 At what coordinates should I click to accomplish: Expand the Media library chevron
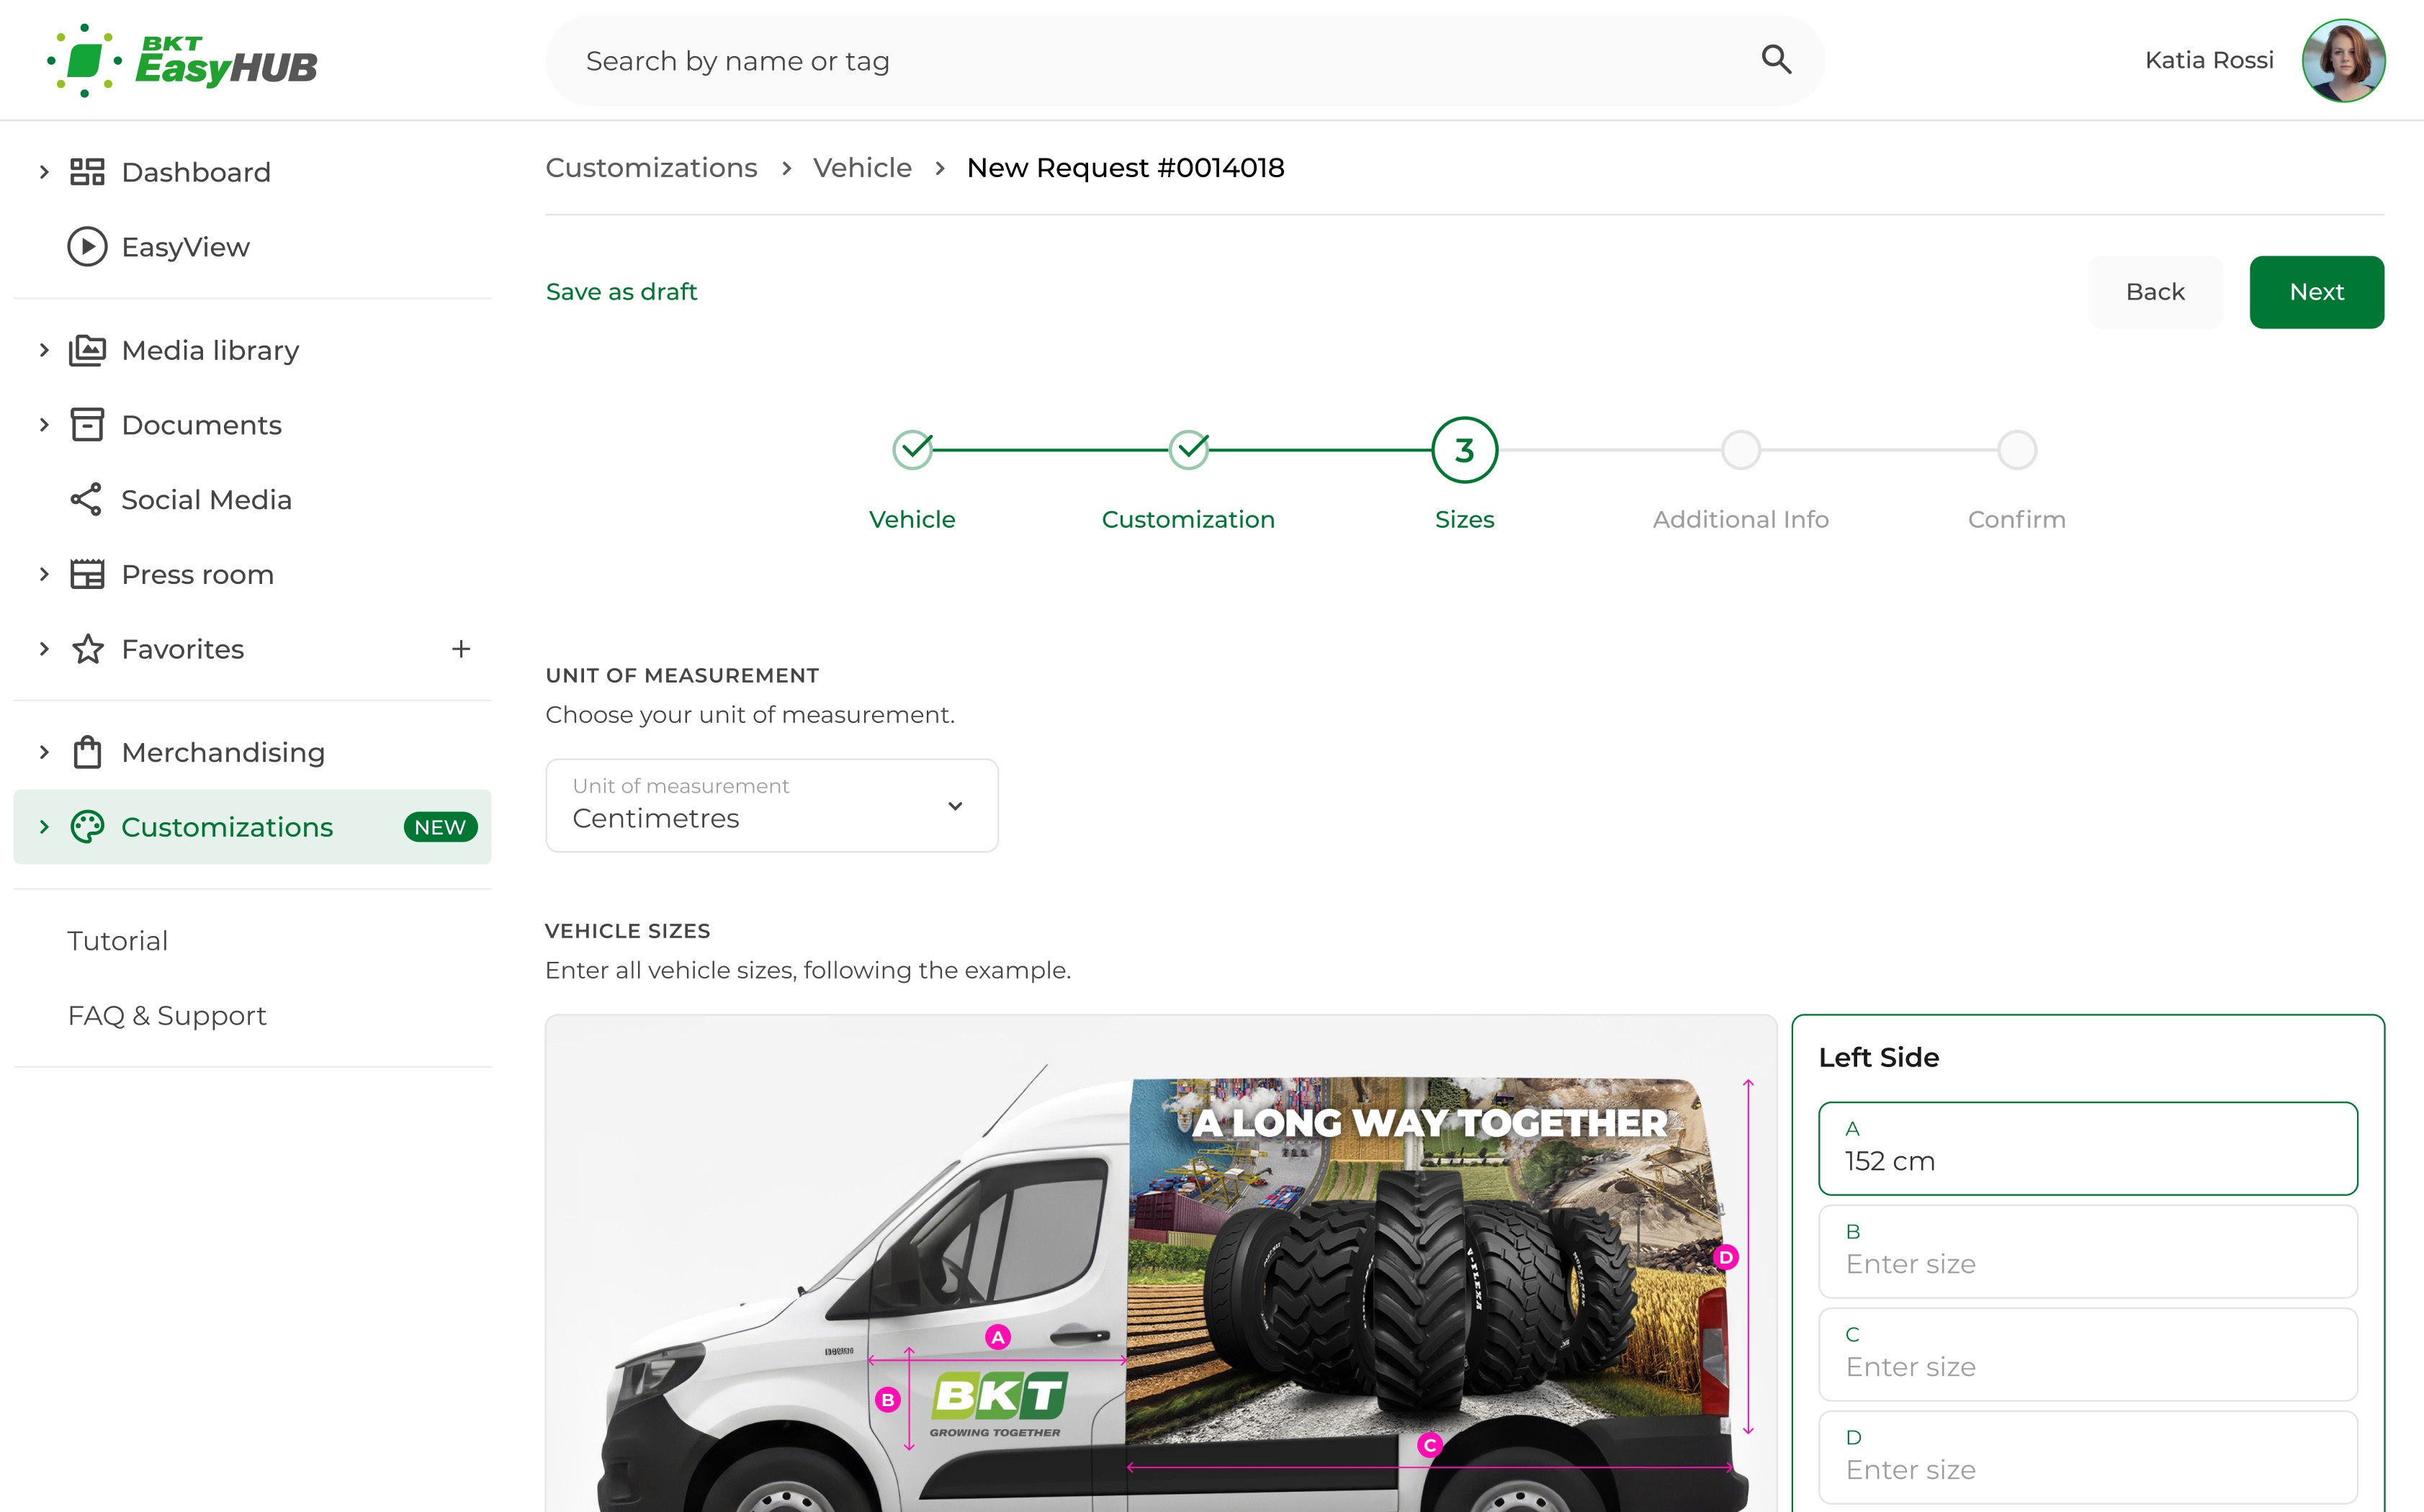[44, 350]
